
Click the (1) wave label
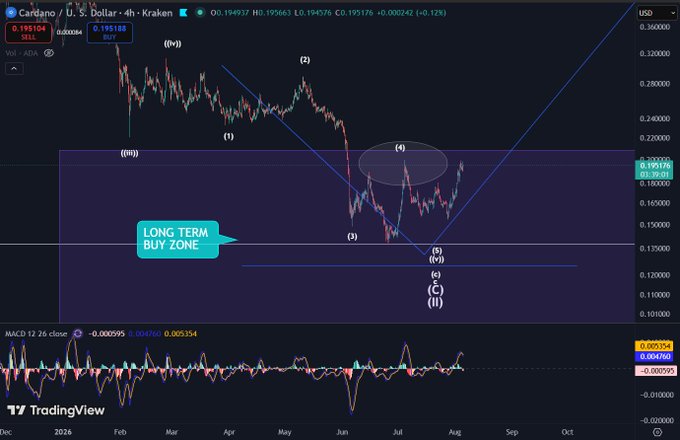coord(229,136)
